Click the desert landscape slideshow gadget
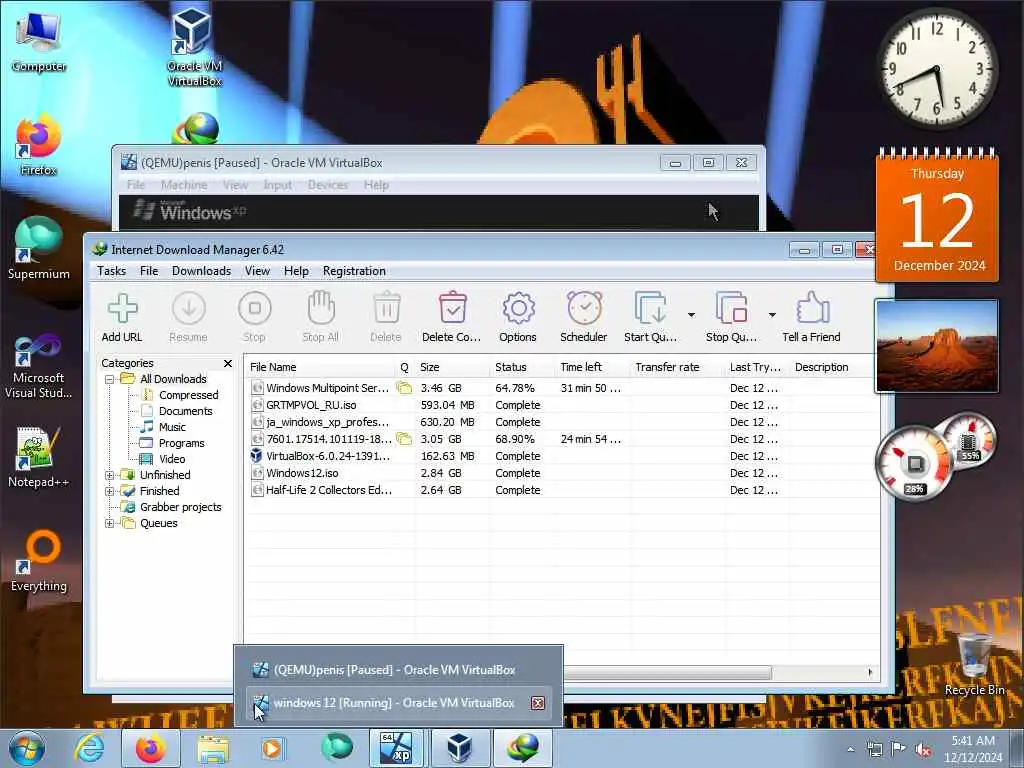Screen dimensions: 1024x768 [x=936, y=346]
